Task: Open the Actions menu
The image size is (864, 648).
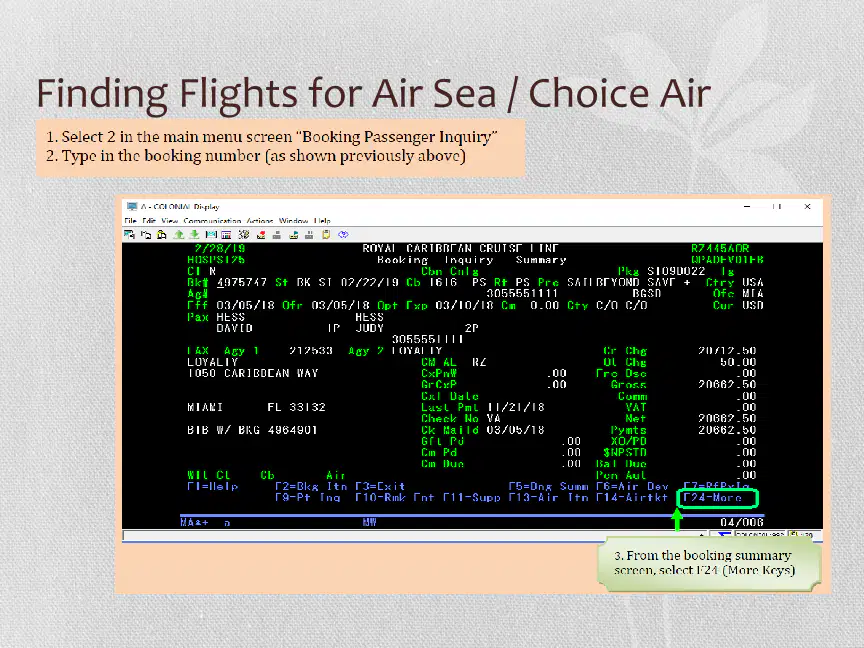Action: click(260, 221)
